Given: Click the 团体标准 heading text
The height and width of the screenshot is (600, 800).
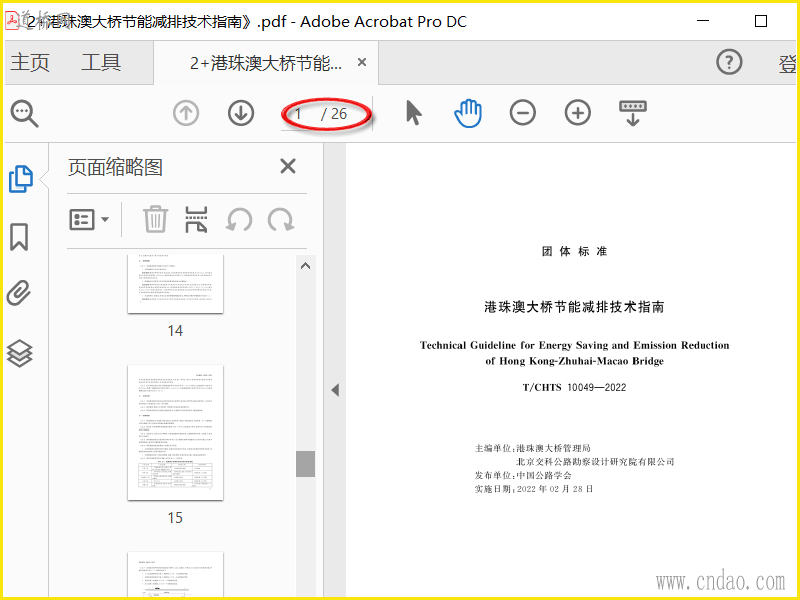Looking at the screenshot, I should click(x=574, y=251).
